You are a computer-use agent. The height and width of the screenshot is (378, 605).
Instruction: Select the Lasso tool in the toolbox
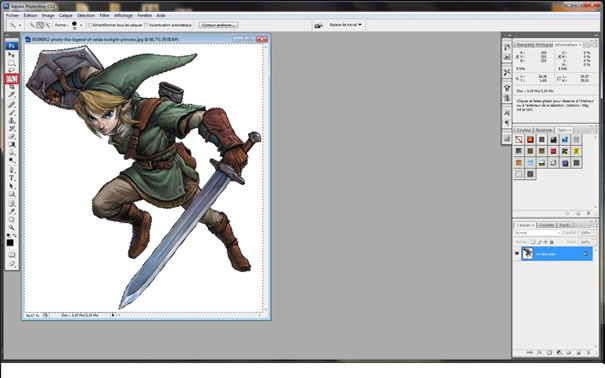[x=12, y=71]
